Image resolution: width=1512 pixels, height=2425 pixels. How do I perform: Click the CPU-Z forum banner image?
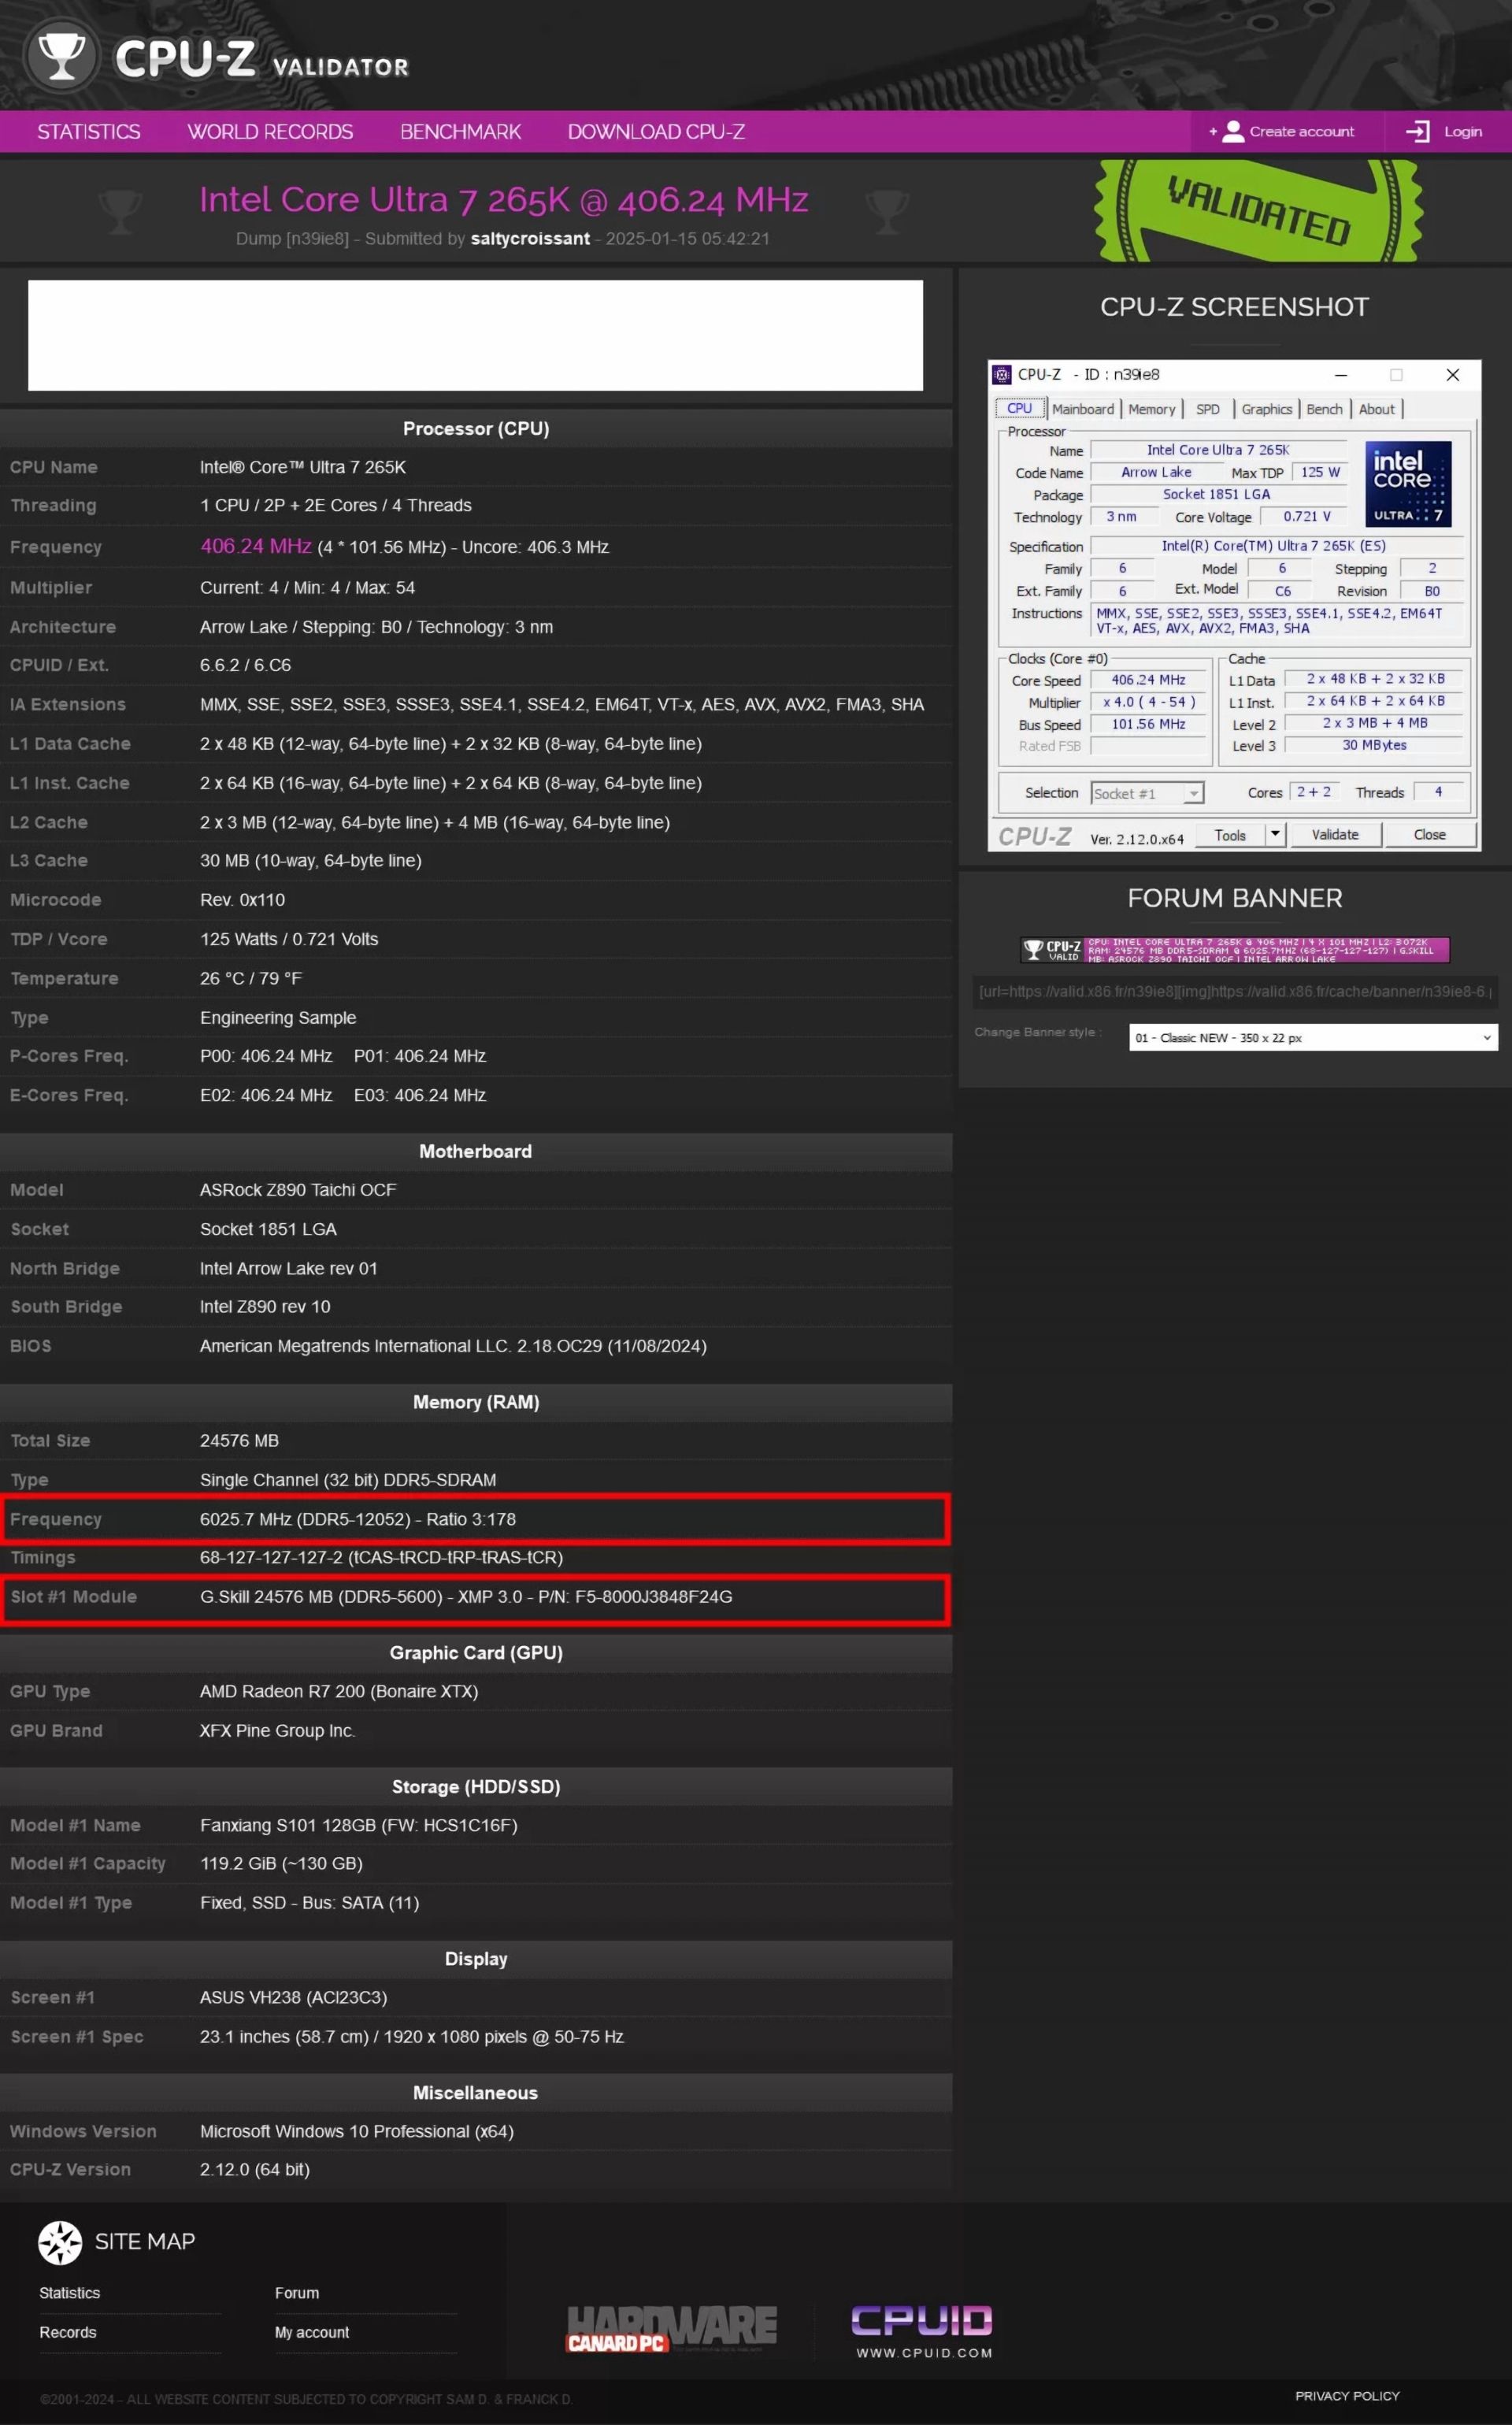(1235, 949)
